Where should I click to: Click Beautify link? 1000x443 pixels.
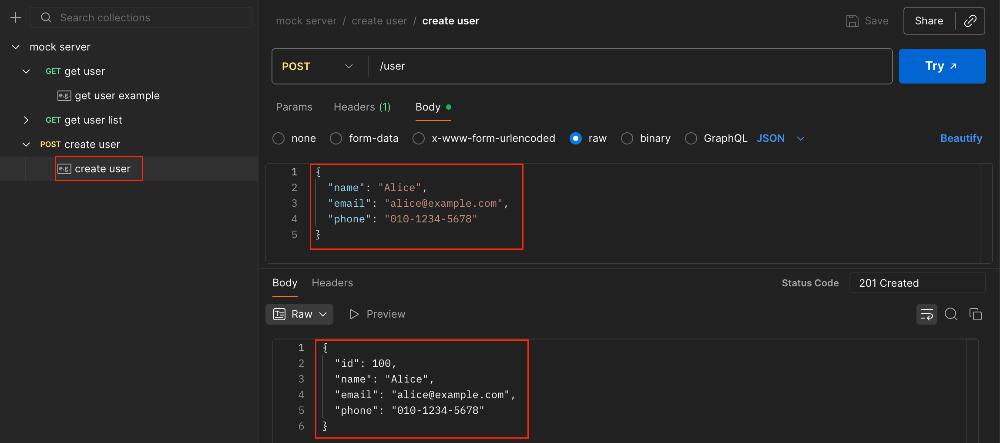pos(961,138)
